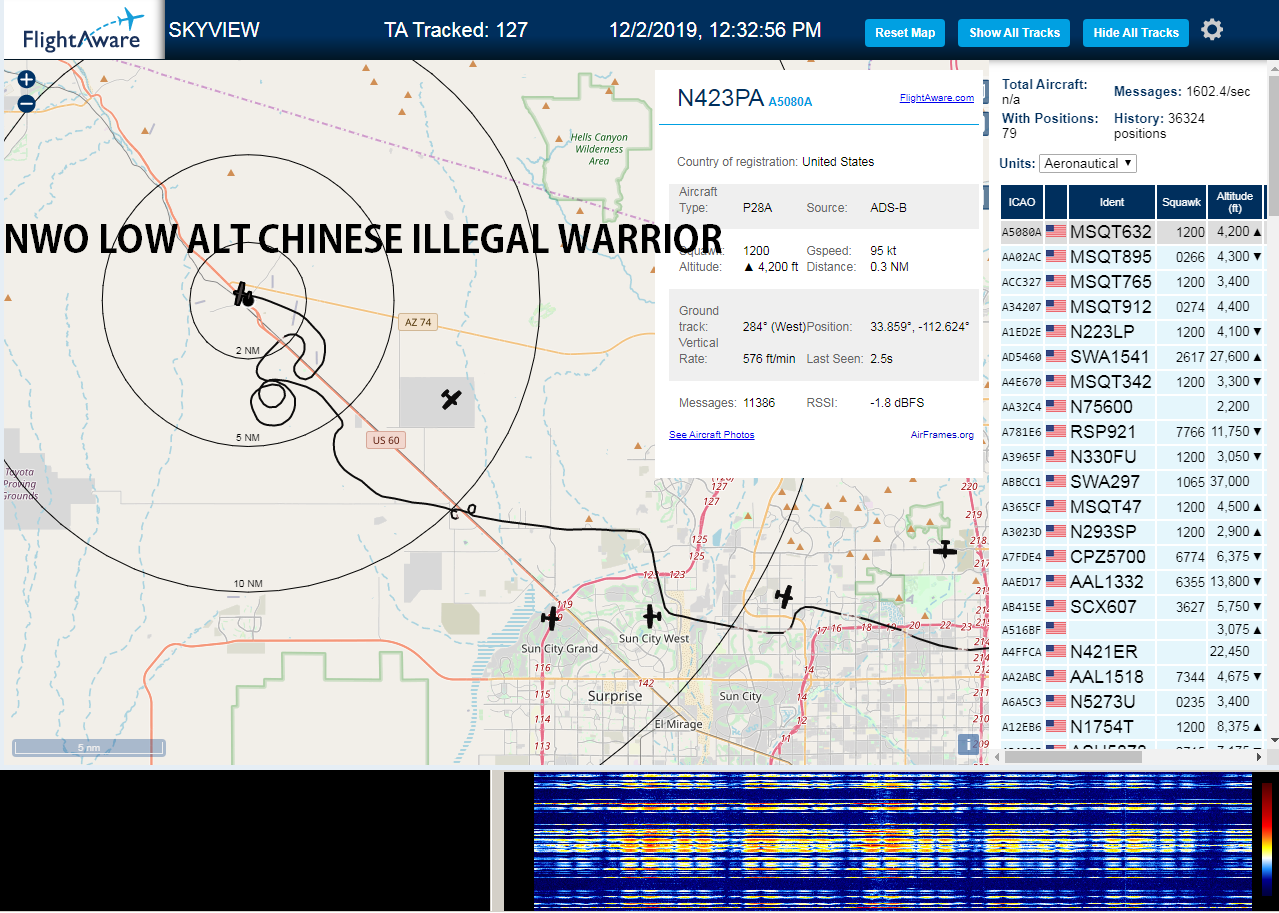This screenshot has width=1279, height=913.
Task: Select aircraft icon above Sun City Grand
Action: 550,618
